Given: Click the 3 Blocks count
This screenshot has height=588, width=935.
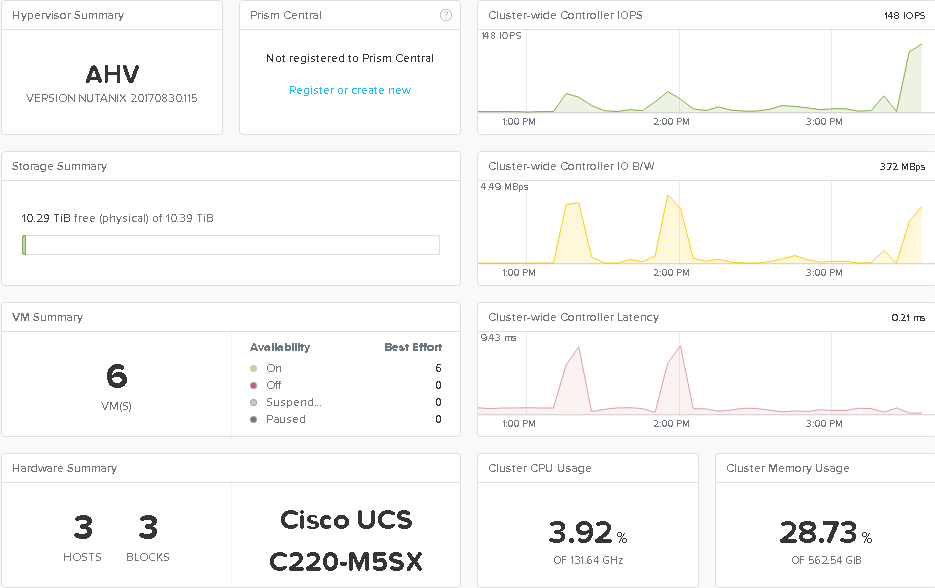Looking at the screenshot, I should 148,527.
